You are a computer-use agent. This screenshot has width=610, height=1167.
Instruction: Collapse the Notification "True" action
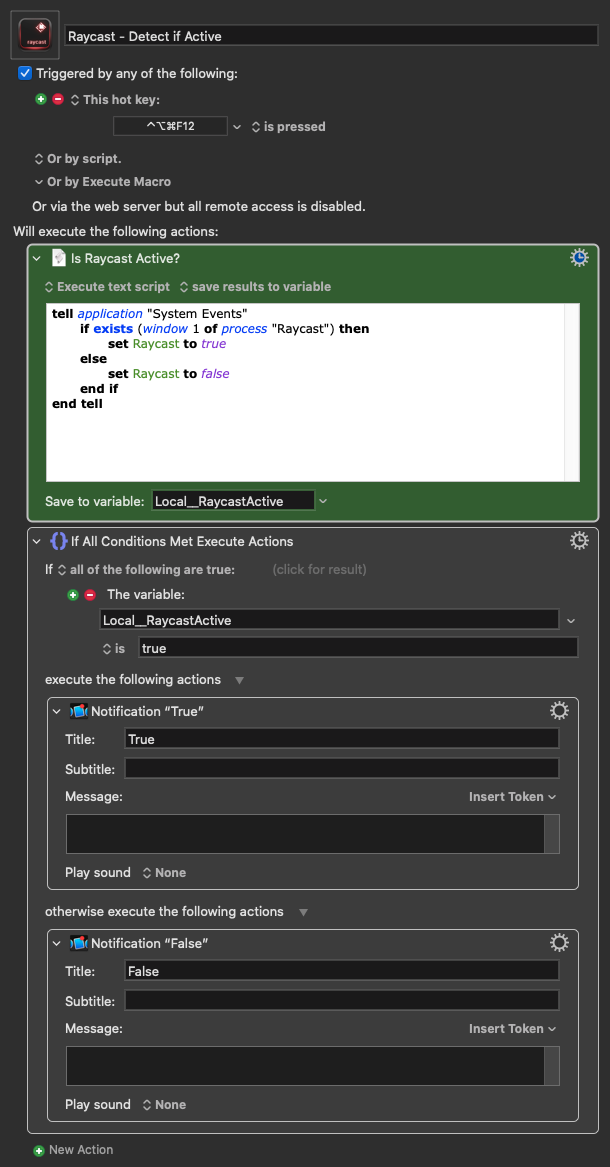57,712
